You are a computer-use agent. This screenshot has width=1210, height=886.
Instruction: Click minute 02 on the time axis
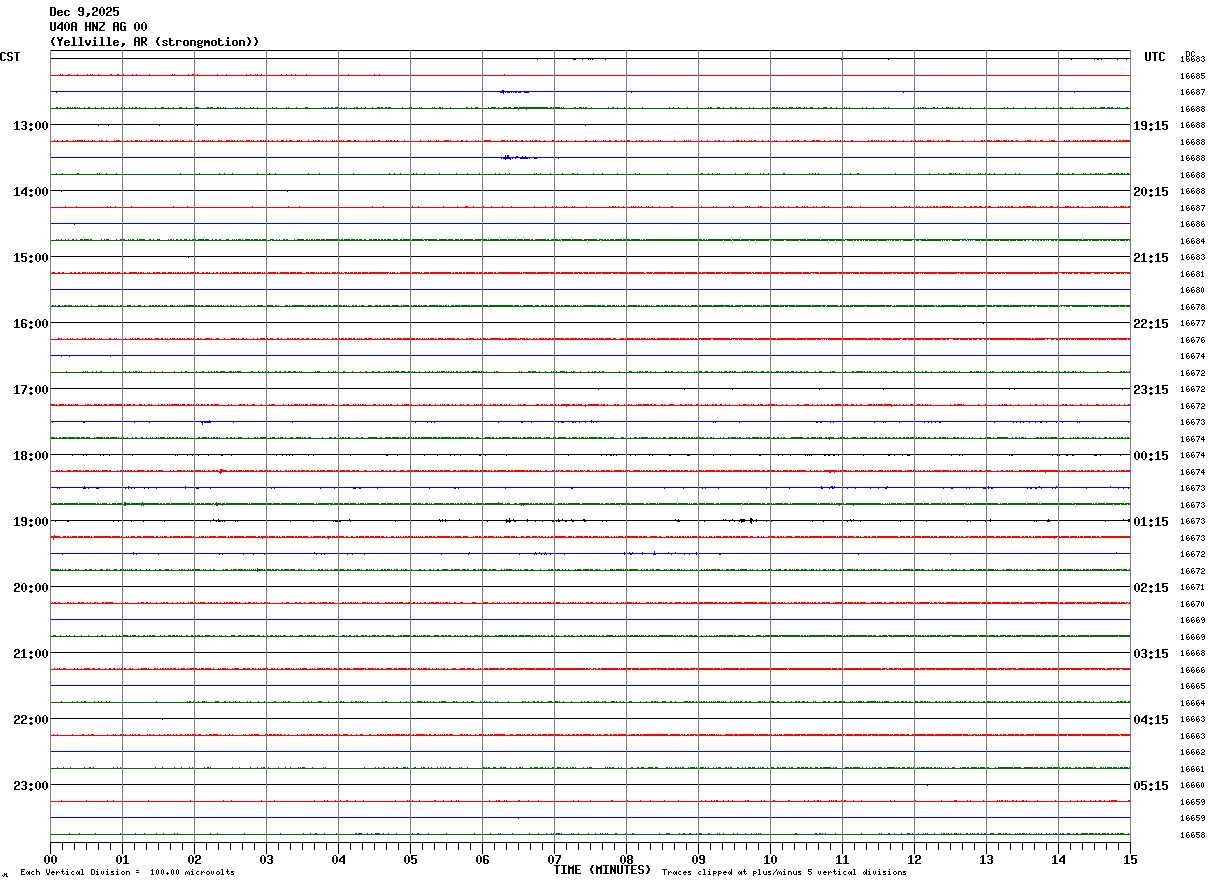pos(194,859)
